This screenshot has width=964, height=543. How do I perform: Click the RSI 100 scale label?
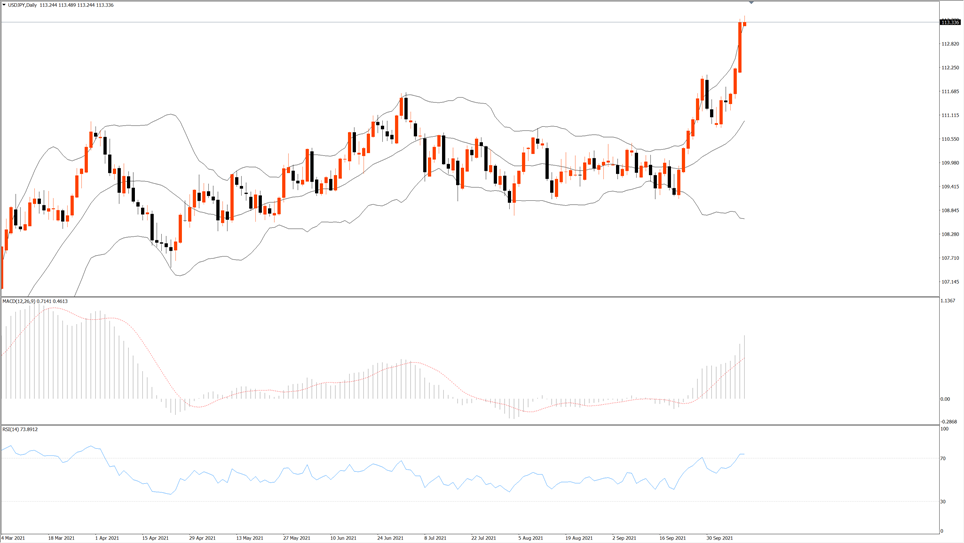[944, 429]
